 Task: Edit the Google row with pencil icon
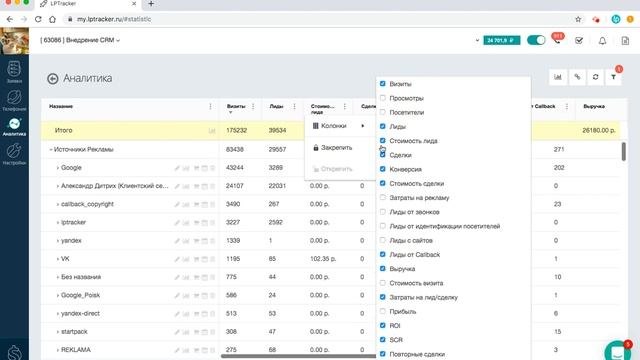[177, 168]
